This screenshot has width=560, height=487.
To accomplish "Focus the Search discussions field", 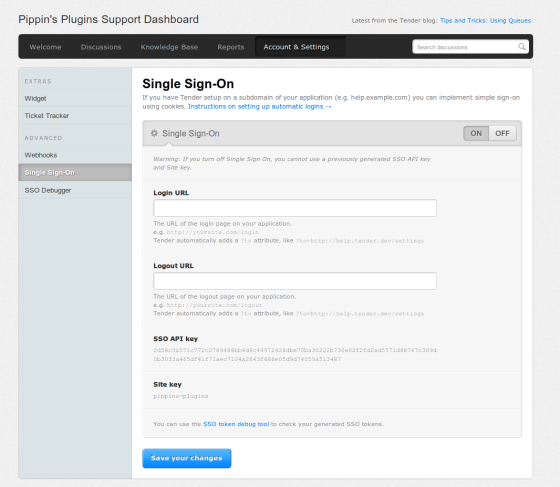I will click(466, 47).
